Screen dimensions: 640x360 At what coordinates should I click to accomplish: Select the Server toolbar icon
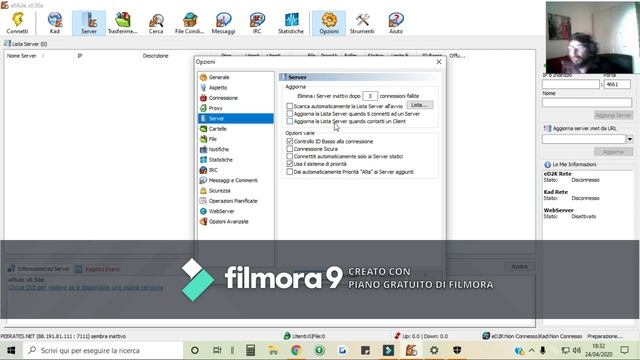(89, 23)
